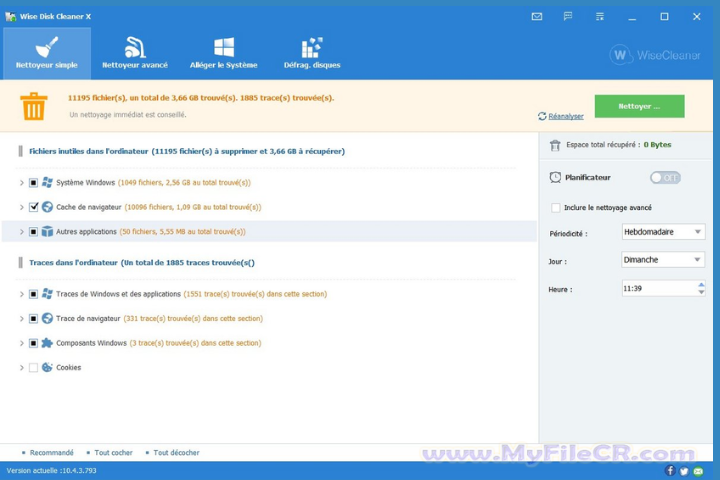The image size is (720, 480).
Task: Click the Wise Disk Cleaner app icon in the title bar
Action: tap(10, 17)
